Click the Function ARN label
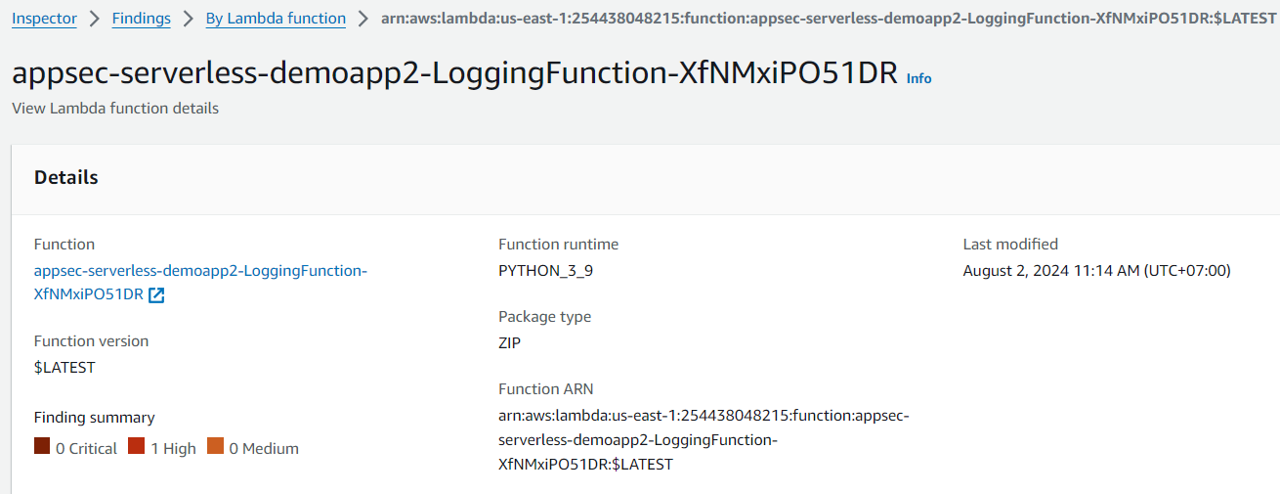Image resolution: width=1280 pixels, height=494 pixels. point(545,389)
